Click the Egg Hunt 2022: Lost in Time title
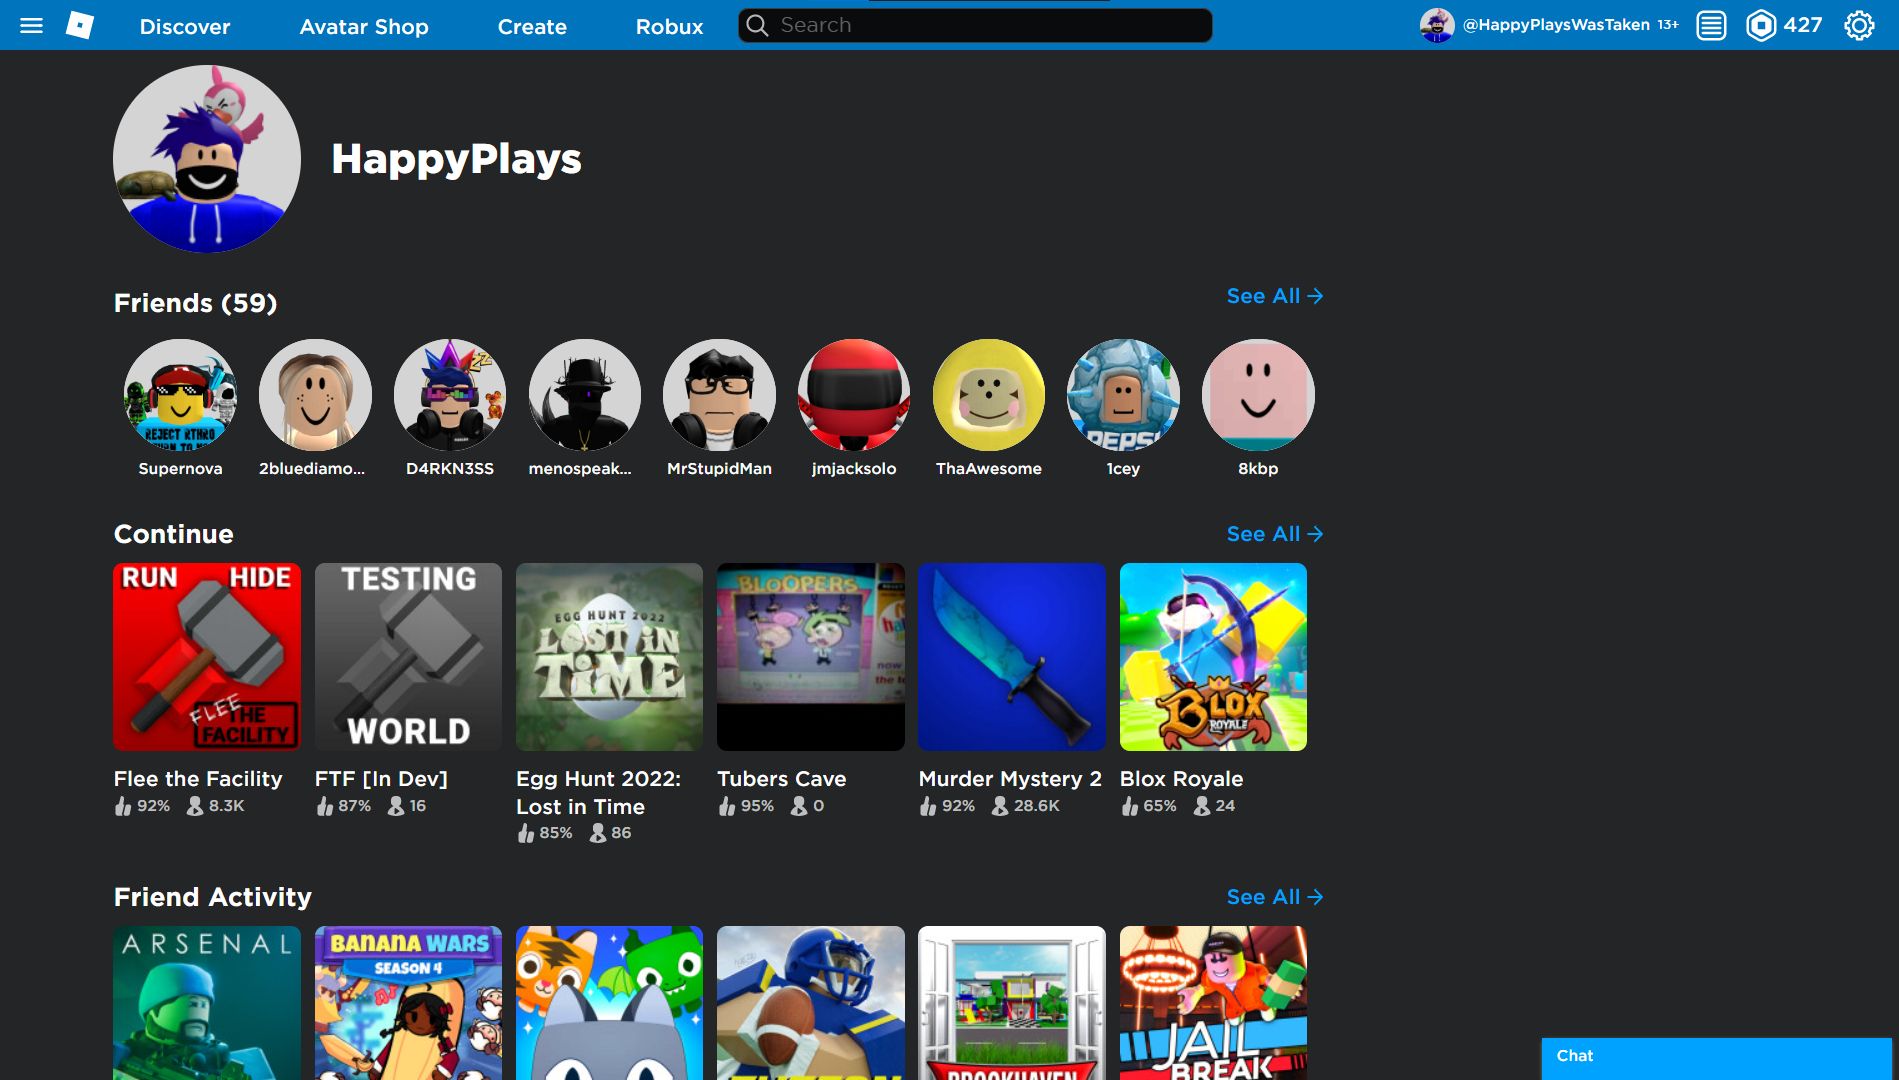This screenshot has height=1080, width=1899. click(598, 793)
